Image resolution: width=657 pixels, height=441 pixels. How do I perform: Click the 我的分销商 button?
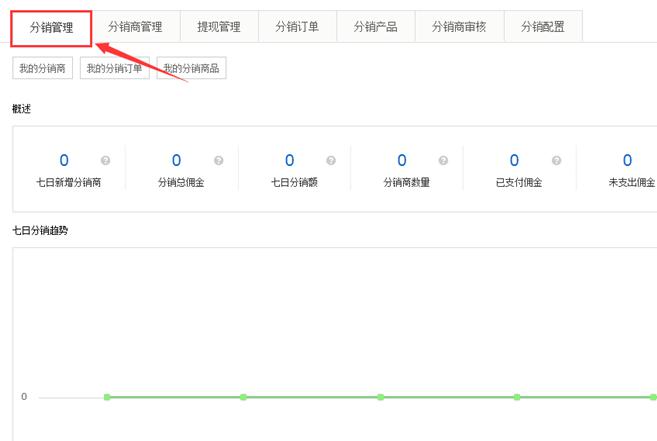point(42,69)
